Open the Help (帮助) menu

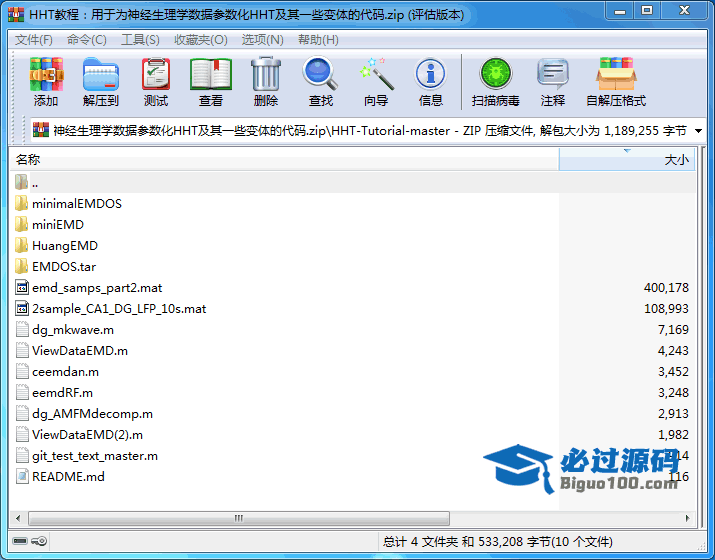[318, 40]
